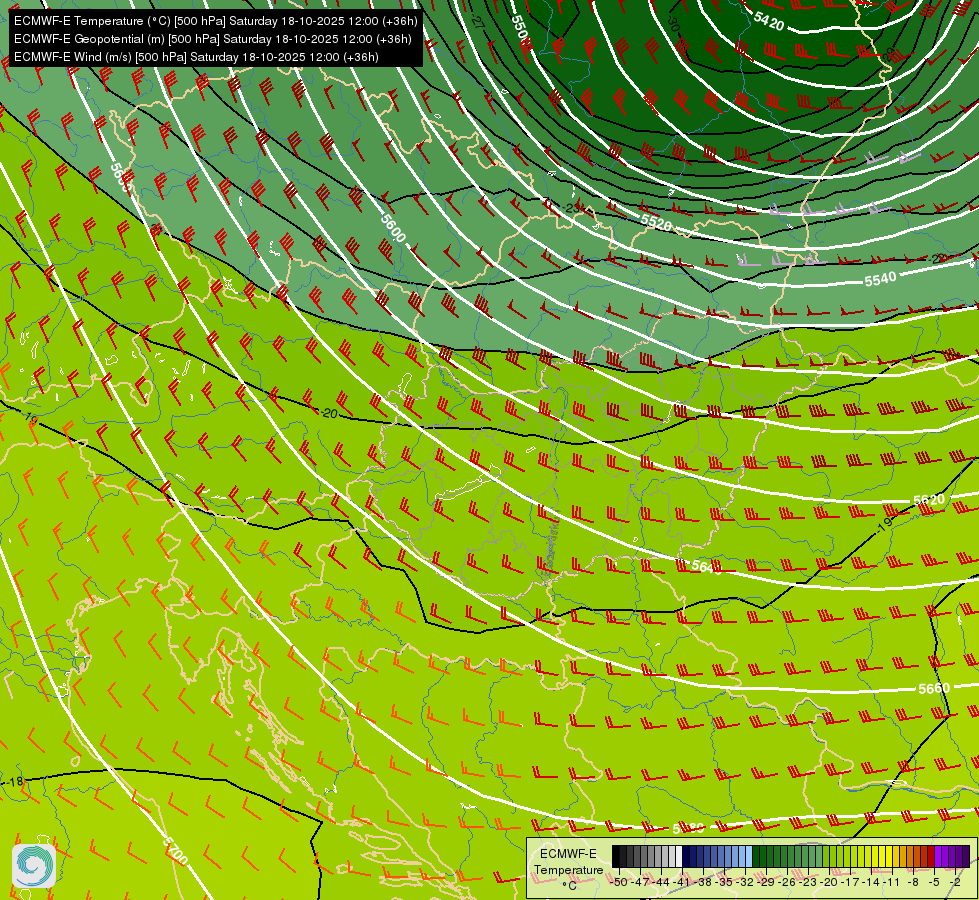
Task: Click the -38 tick label in the legend
Action: [x=702, y=883]
